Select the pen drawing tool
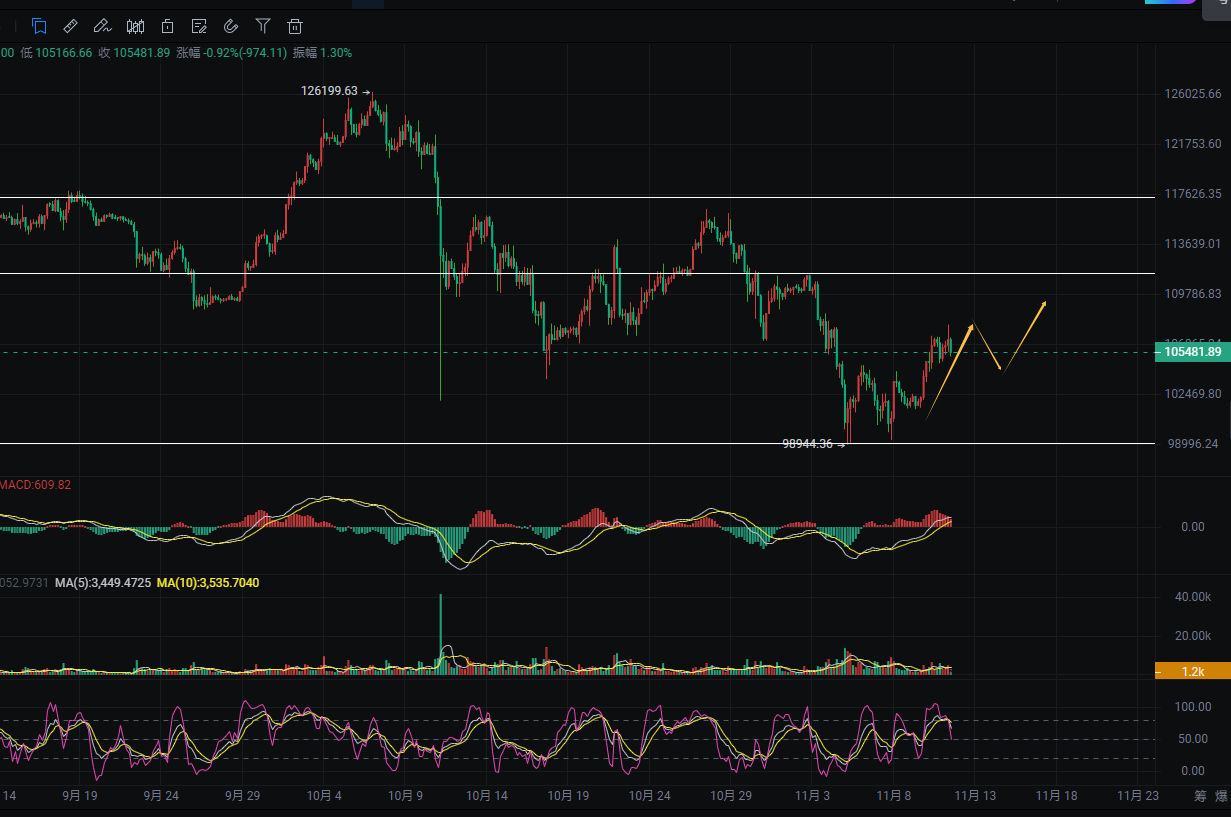Screen dimensions: 1231x817 [102, 26]
